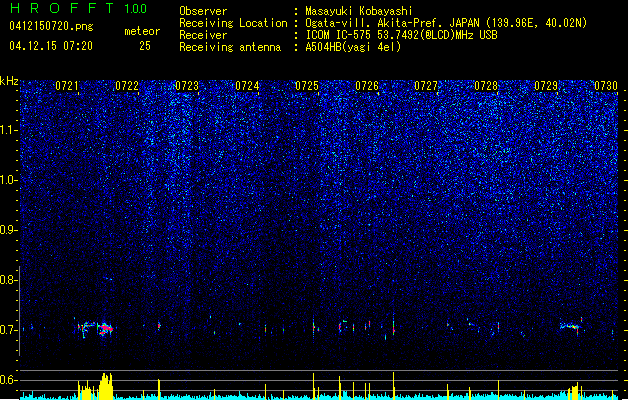This screenshot has height=400, width=629.
Task: Click the 0729 time marker
Action: [x=546, y=86]
